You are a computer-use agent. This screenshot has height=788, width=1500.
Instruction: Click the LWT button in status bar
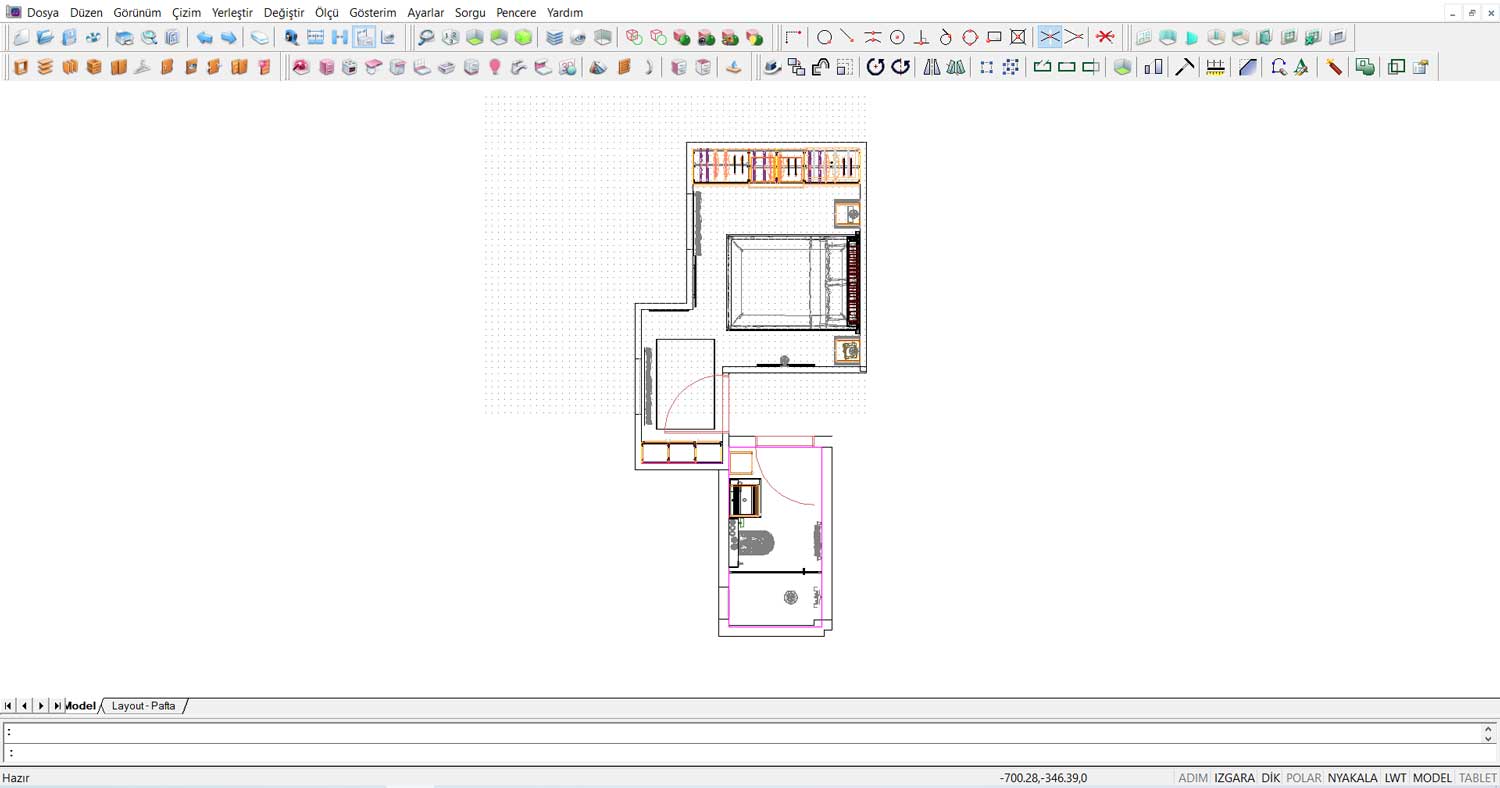[x=1395, y=778]
